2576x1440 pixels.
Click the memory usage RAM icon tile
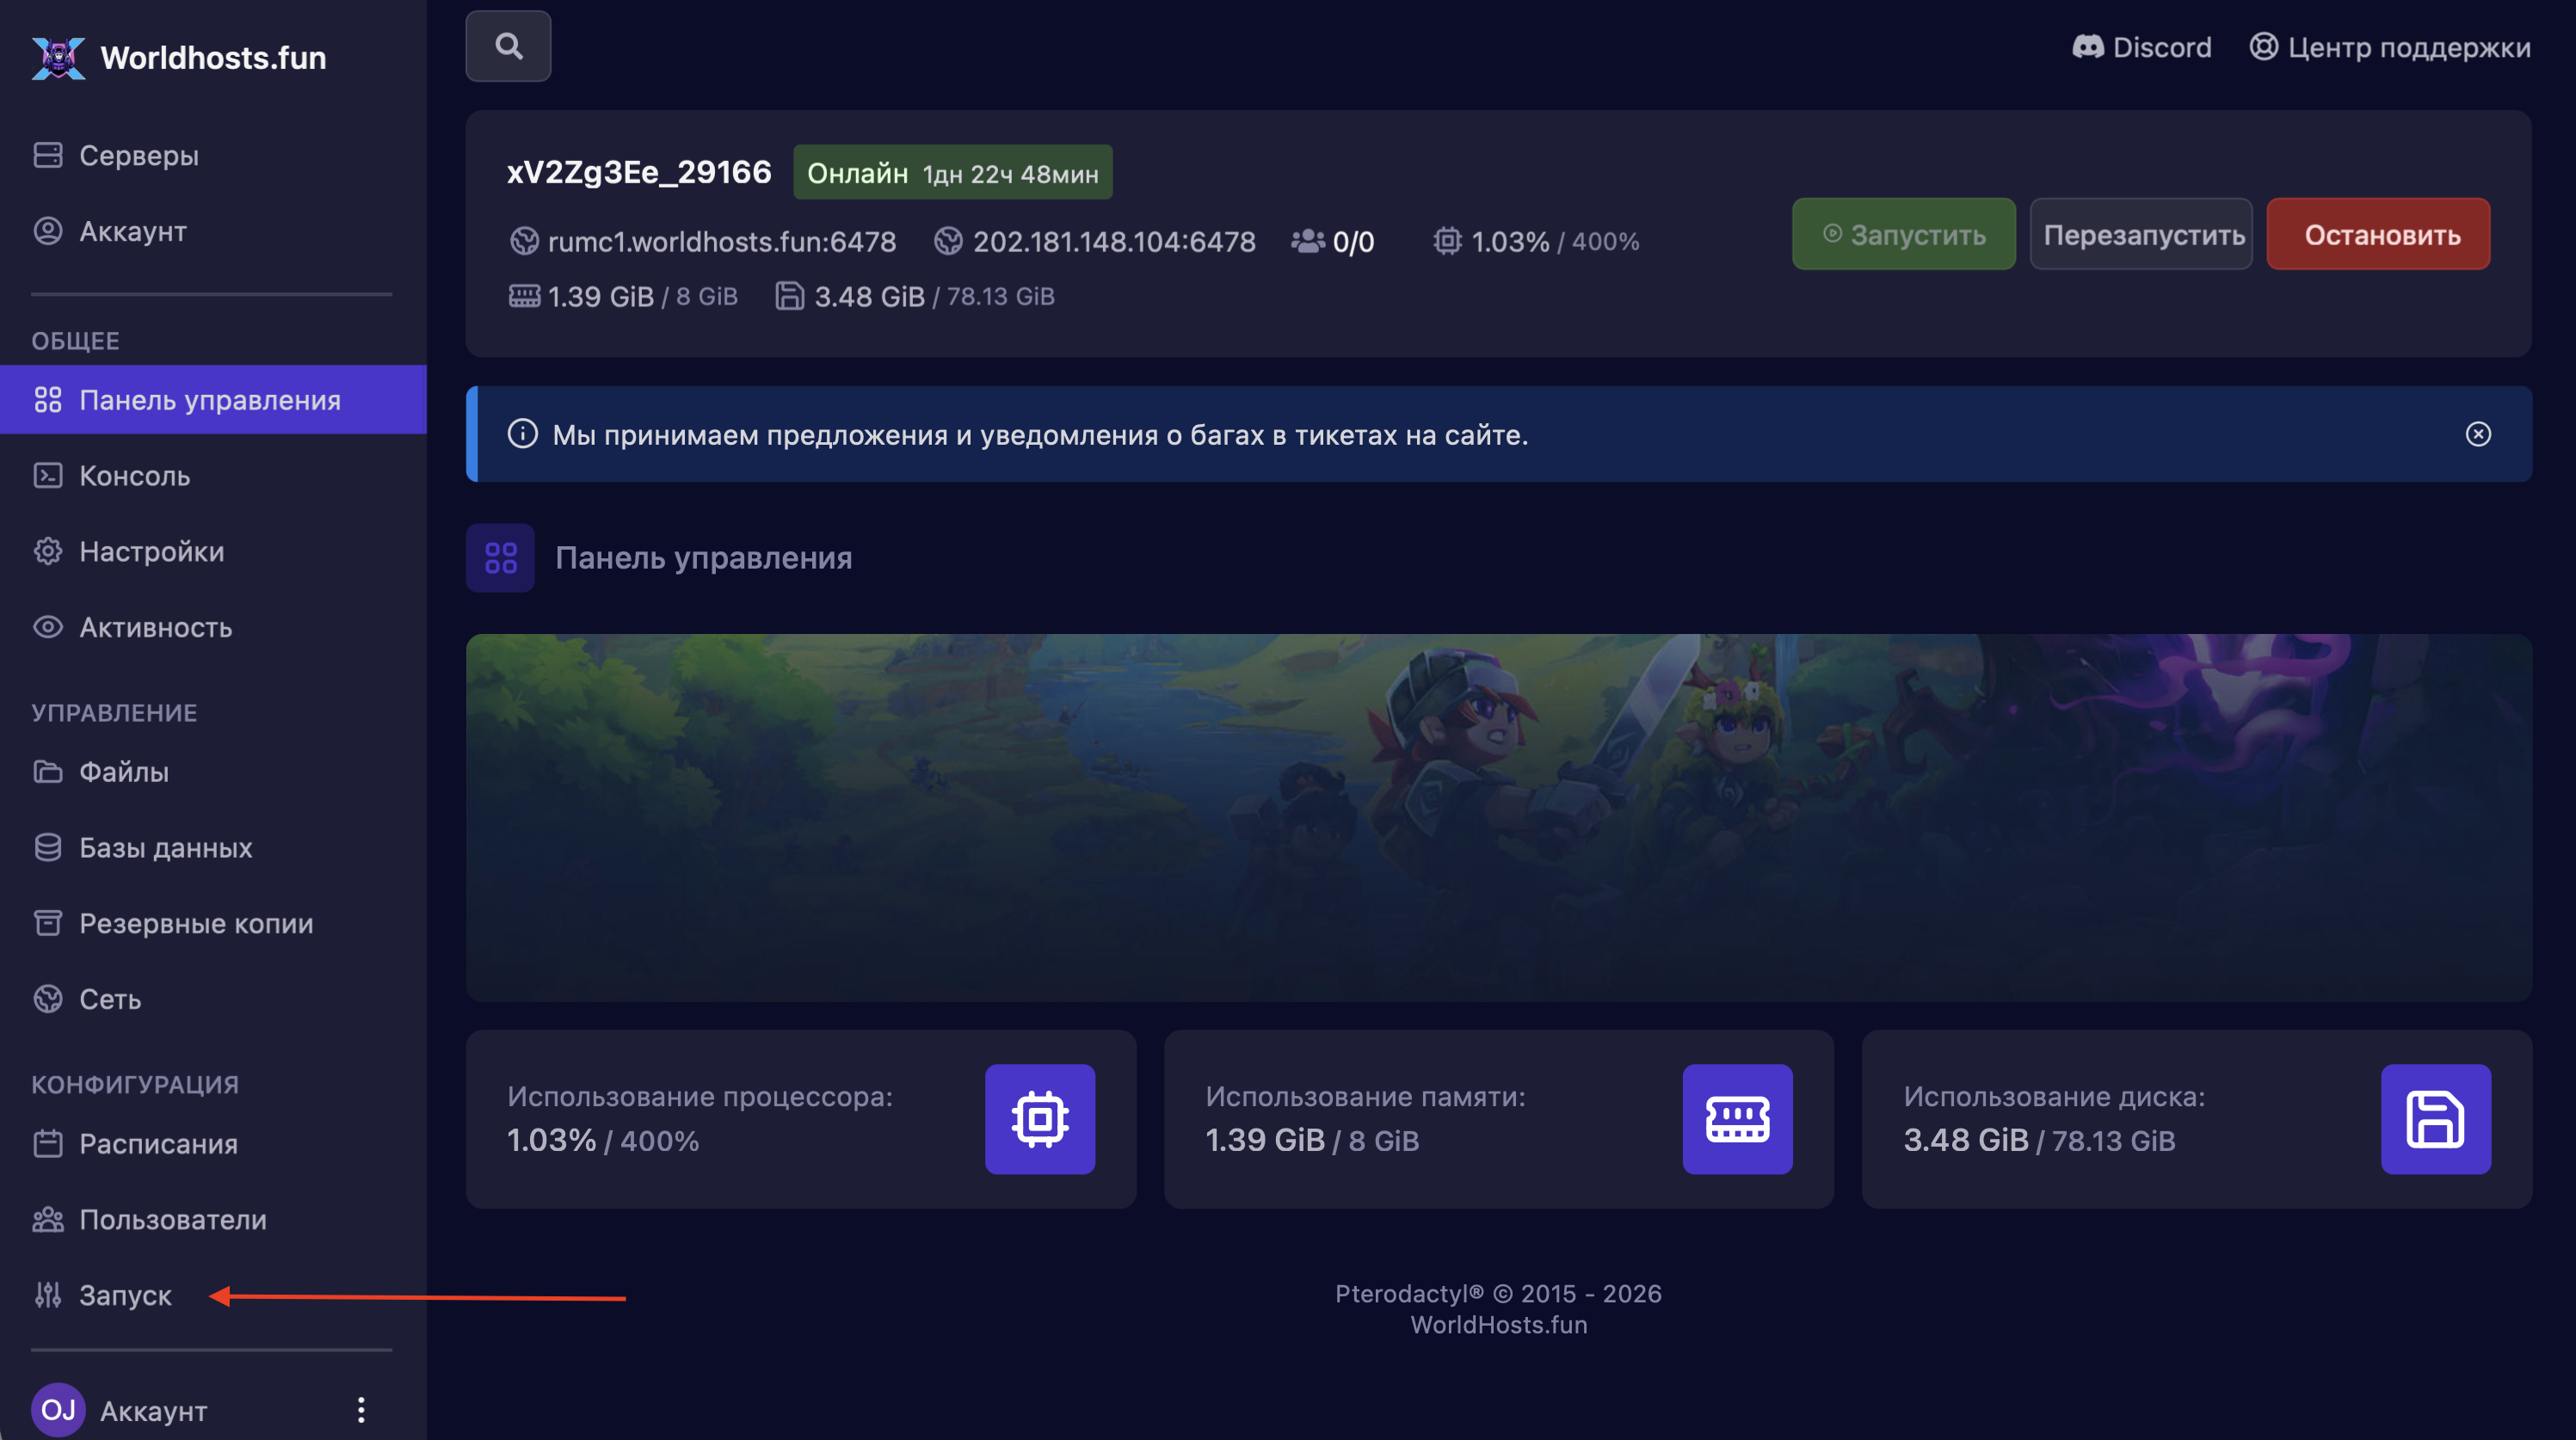1737,1118
